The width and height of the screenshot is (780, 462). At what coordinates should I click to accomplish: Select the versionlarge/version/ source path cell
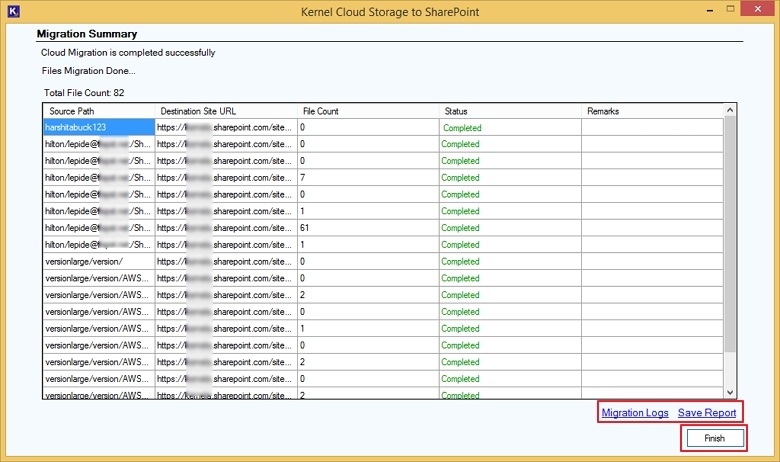(99, 262)
